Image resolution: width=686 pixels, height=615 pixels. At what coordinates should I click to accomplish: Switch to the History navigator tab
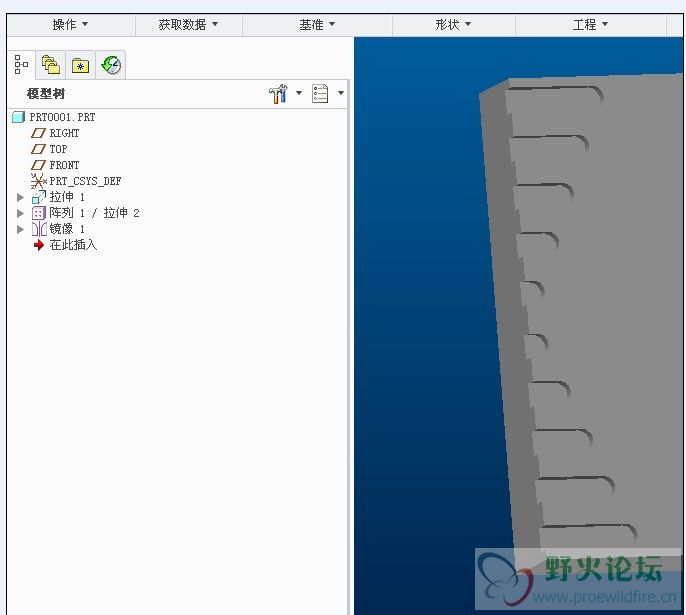[111, 65]
